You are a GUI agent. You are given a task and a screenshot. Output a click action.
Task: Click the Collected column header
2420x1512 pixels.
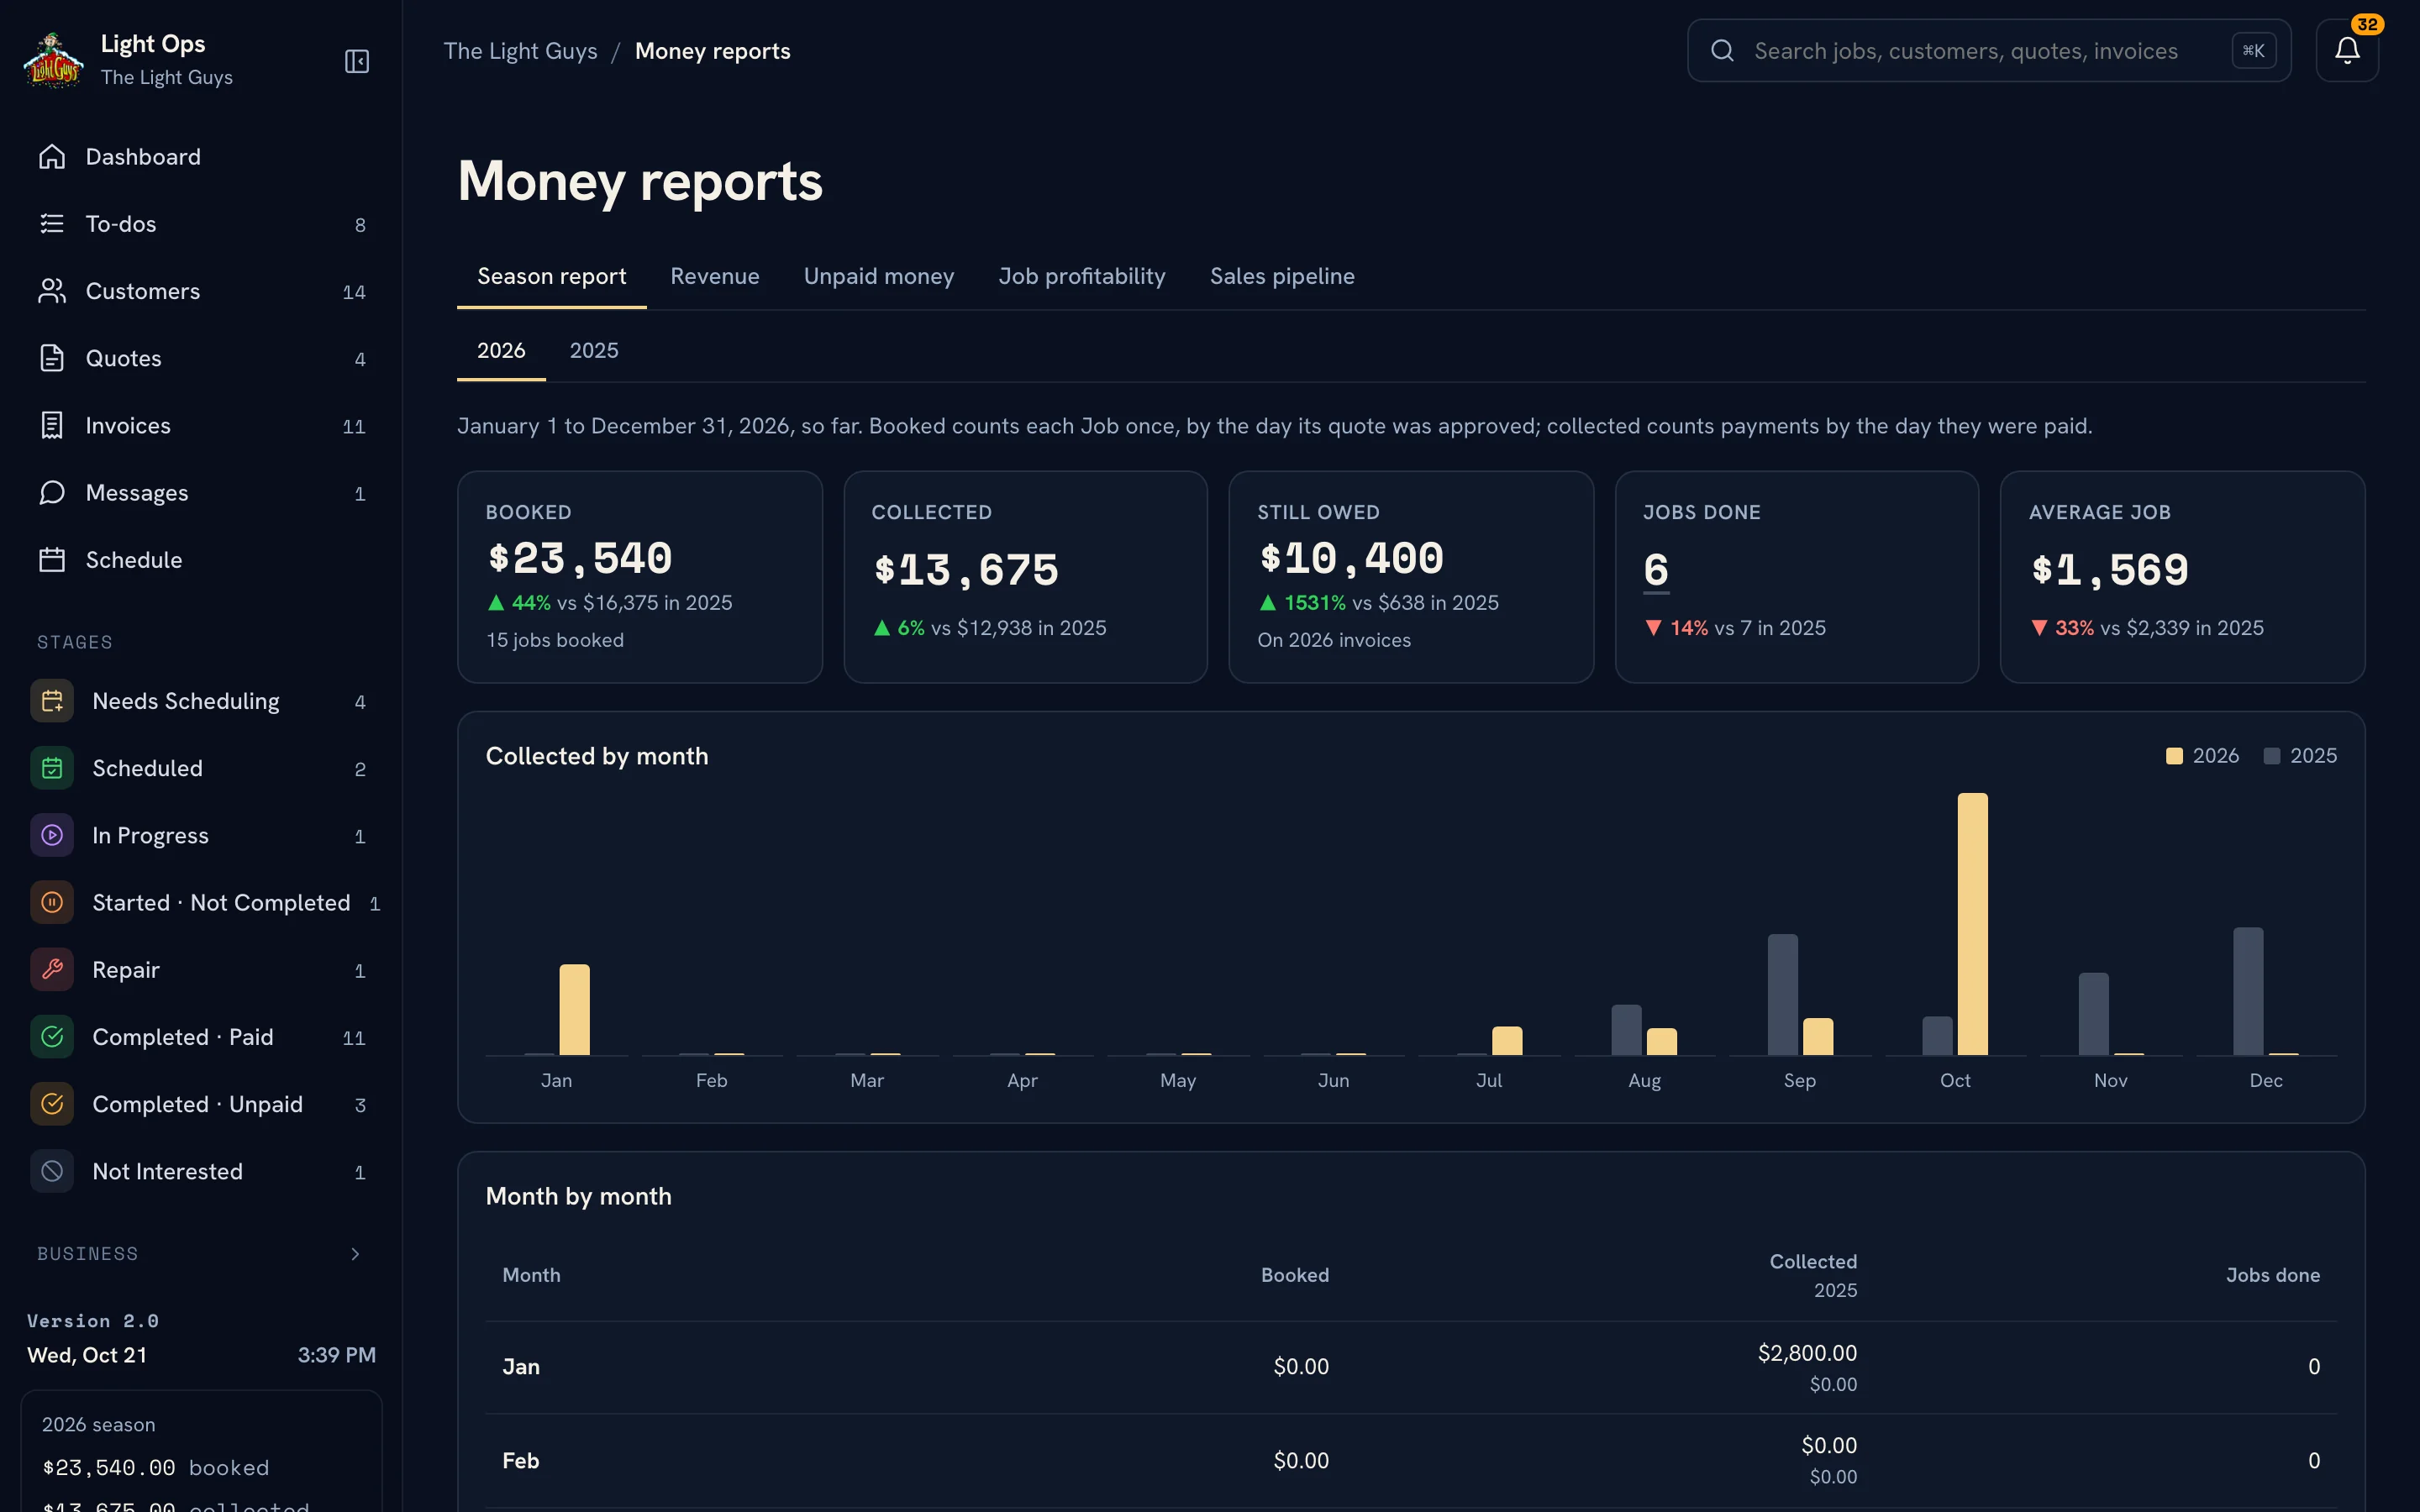coord(1813,1262)
